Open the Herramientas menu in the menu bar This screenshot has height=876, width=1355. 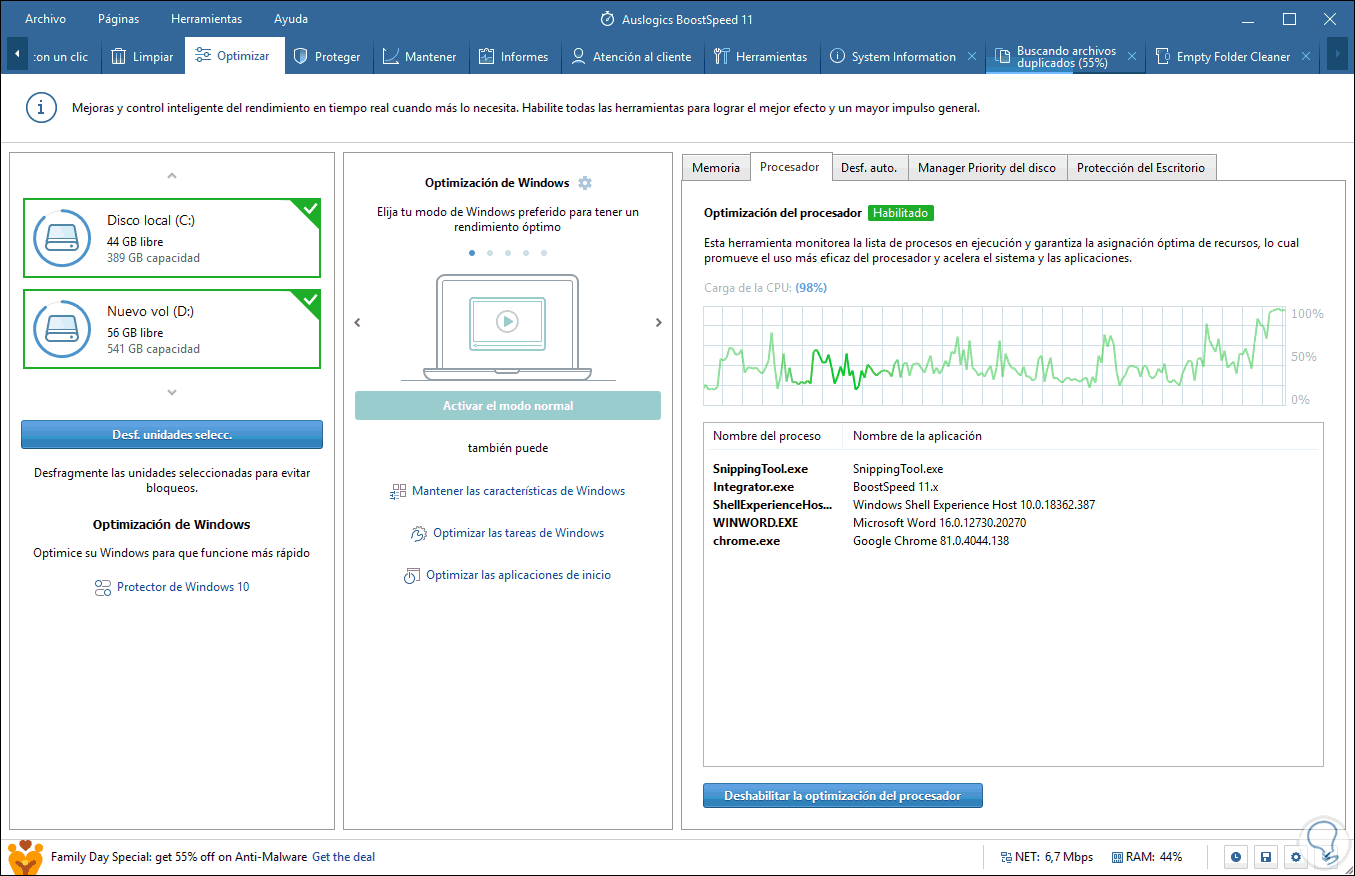coord(206,19)
